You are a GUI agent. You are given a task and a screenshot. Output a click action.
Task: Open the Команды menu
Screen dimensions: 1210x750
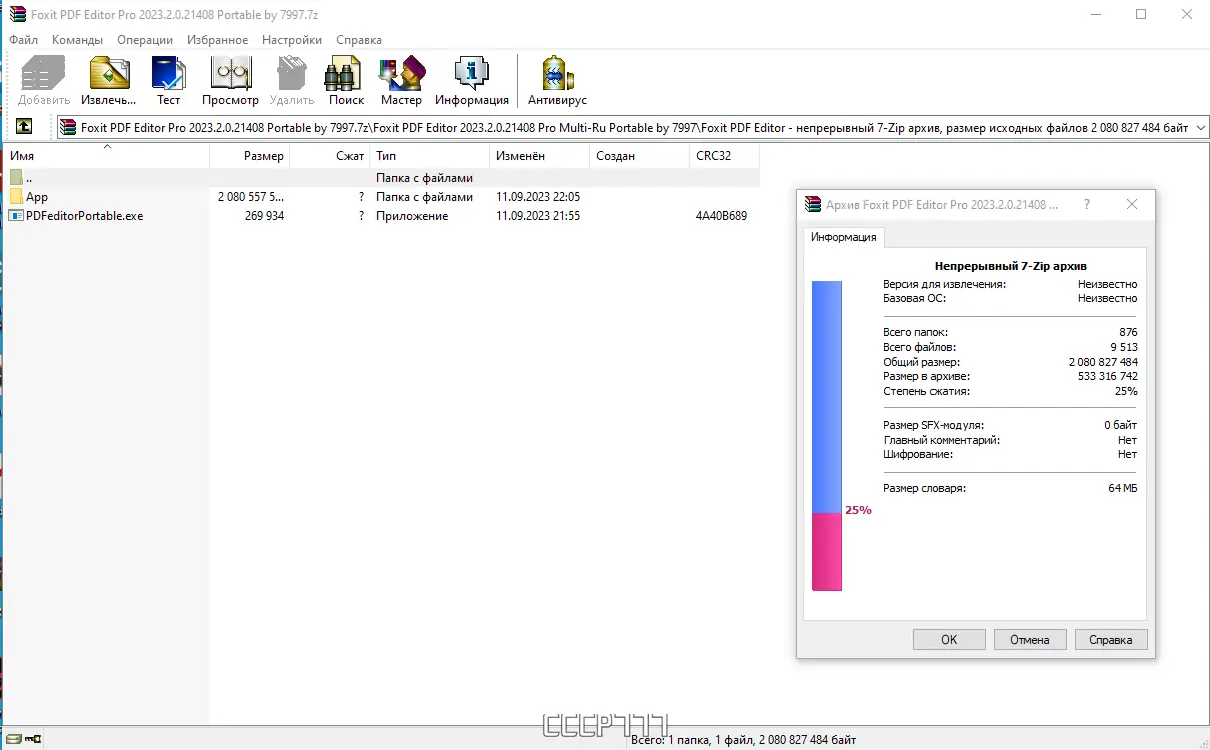pyautogui.click(x=77, y=40)
